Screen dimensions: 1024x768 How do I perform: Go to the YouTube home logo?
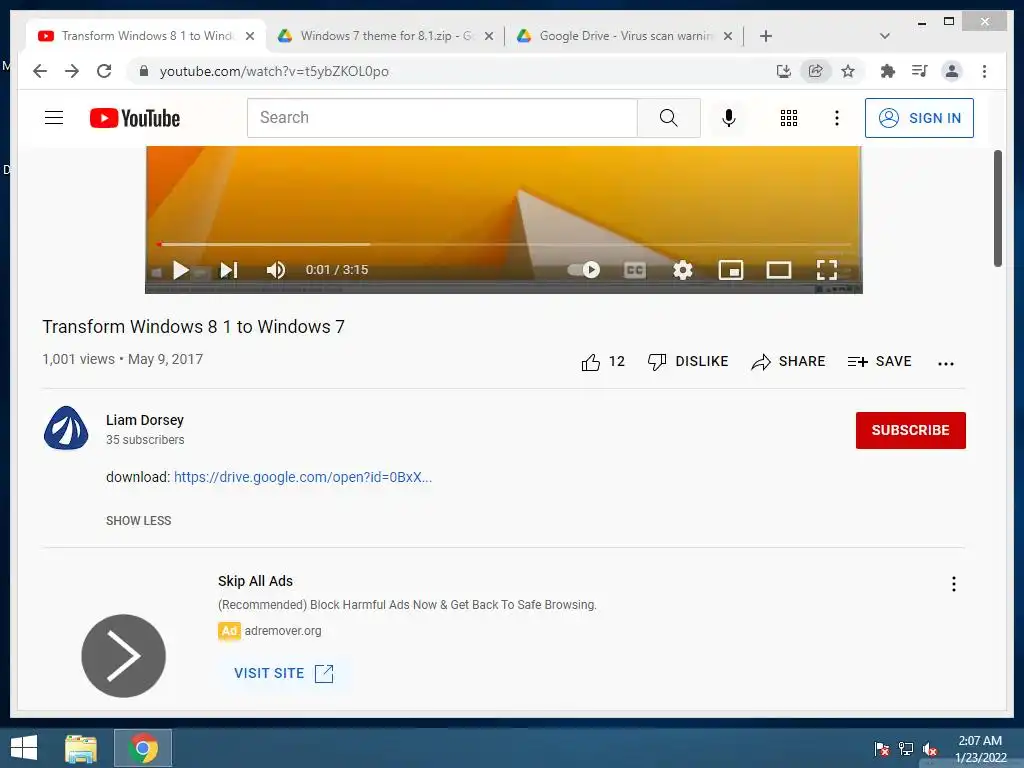coord(135,118)
